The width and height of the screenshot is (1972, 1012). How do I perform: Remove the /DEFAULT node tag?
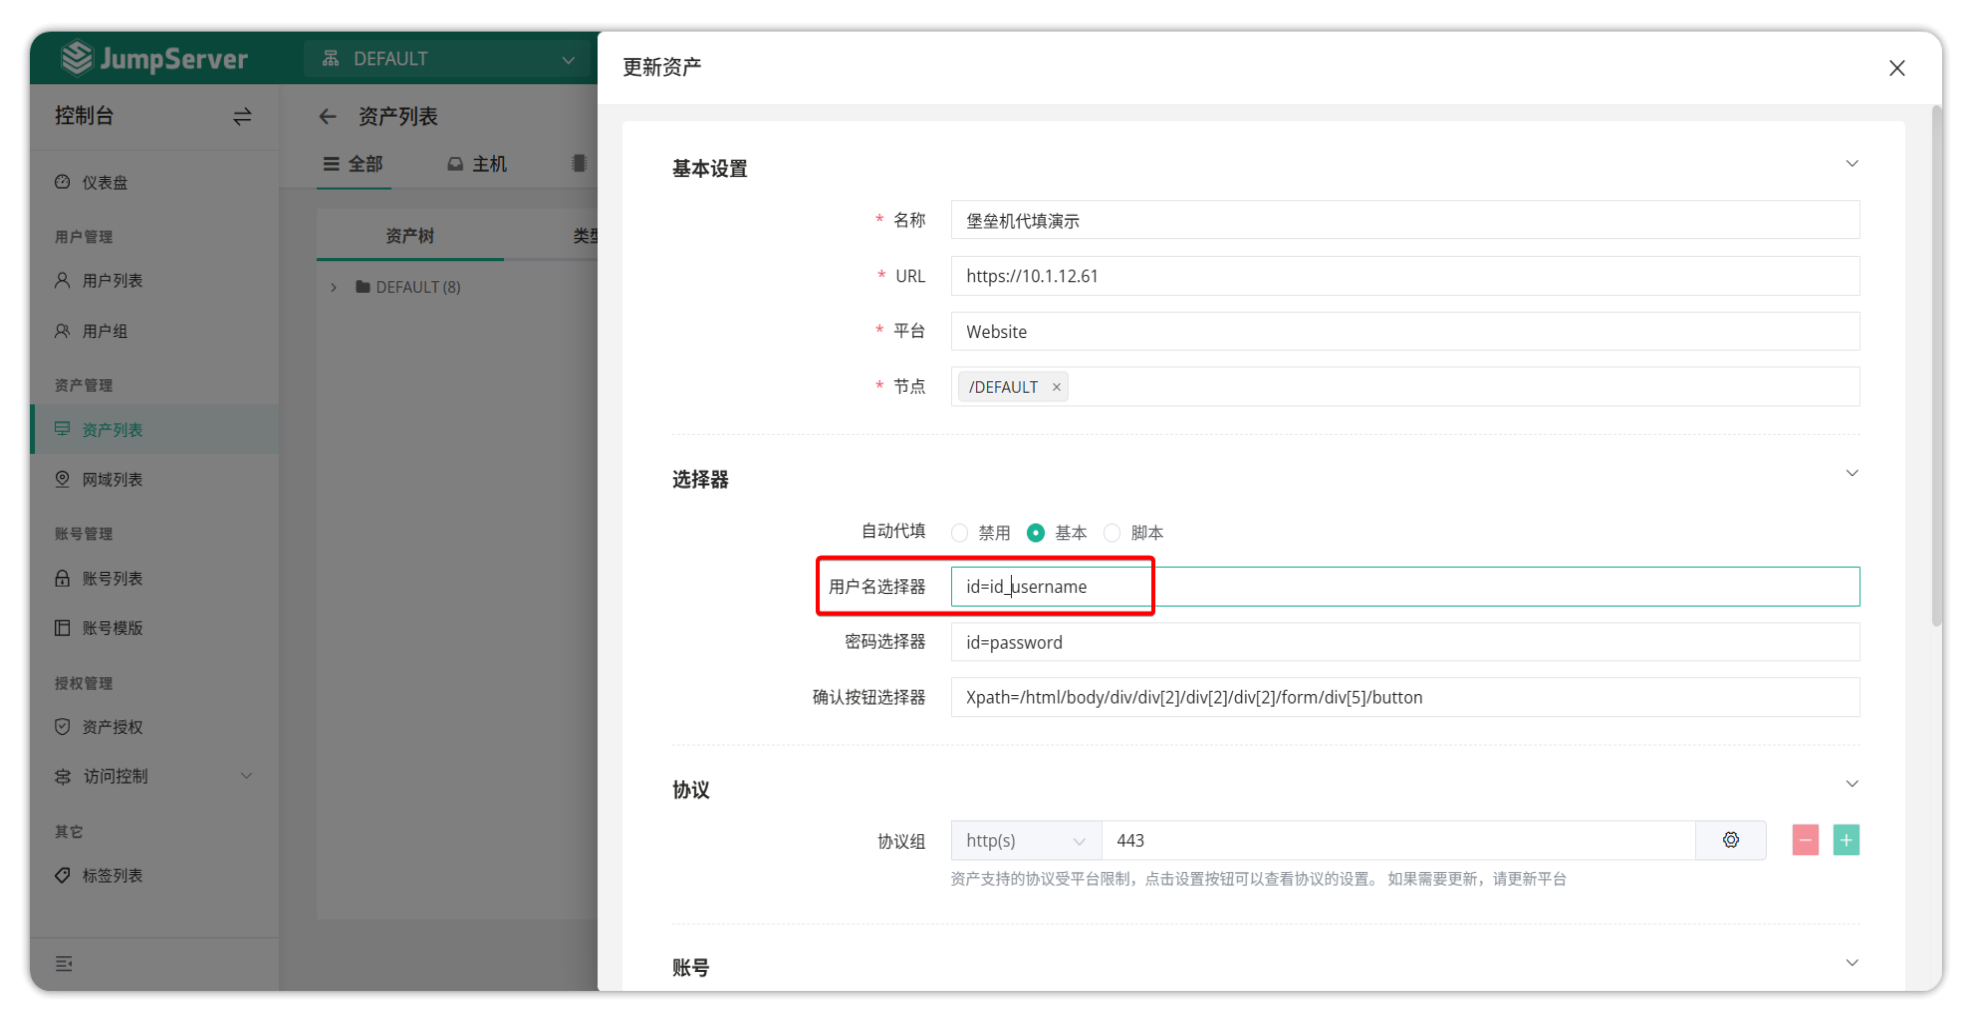[x=1056, y=387]
